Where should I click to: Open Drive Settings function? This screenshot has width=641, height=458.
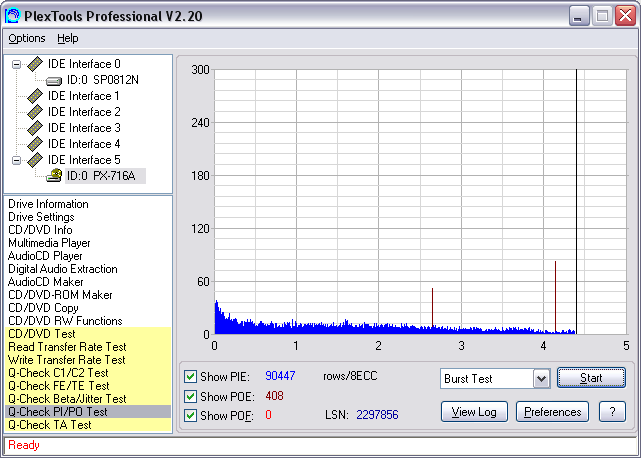point(41,217)
